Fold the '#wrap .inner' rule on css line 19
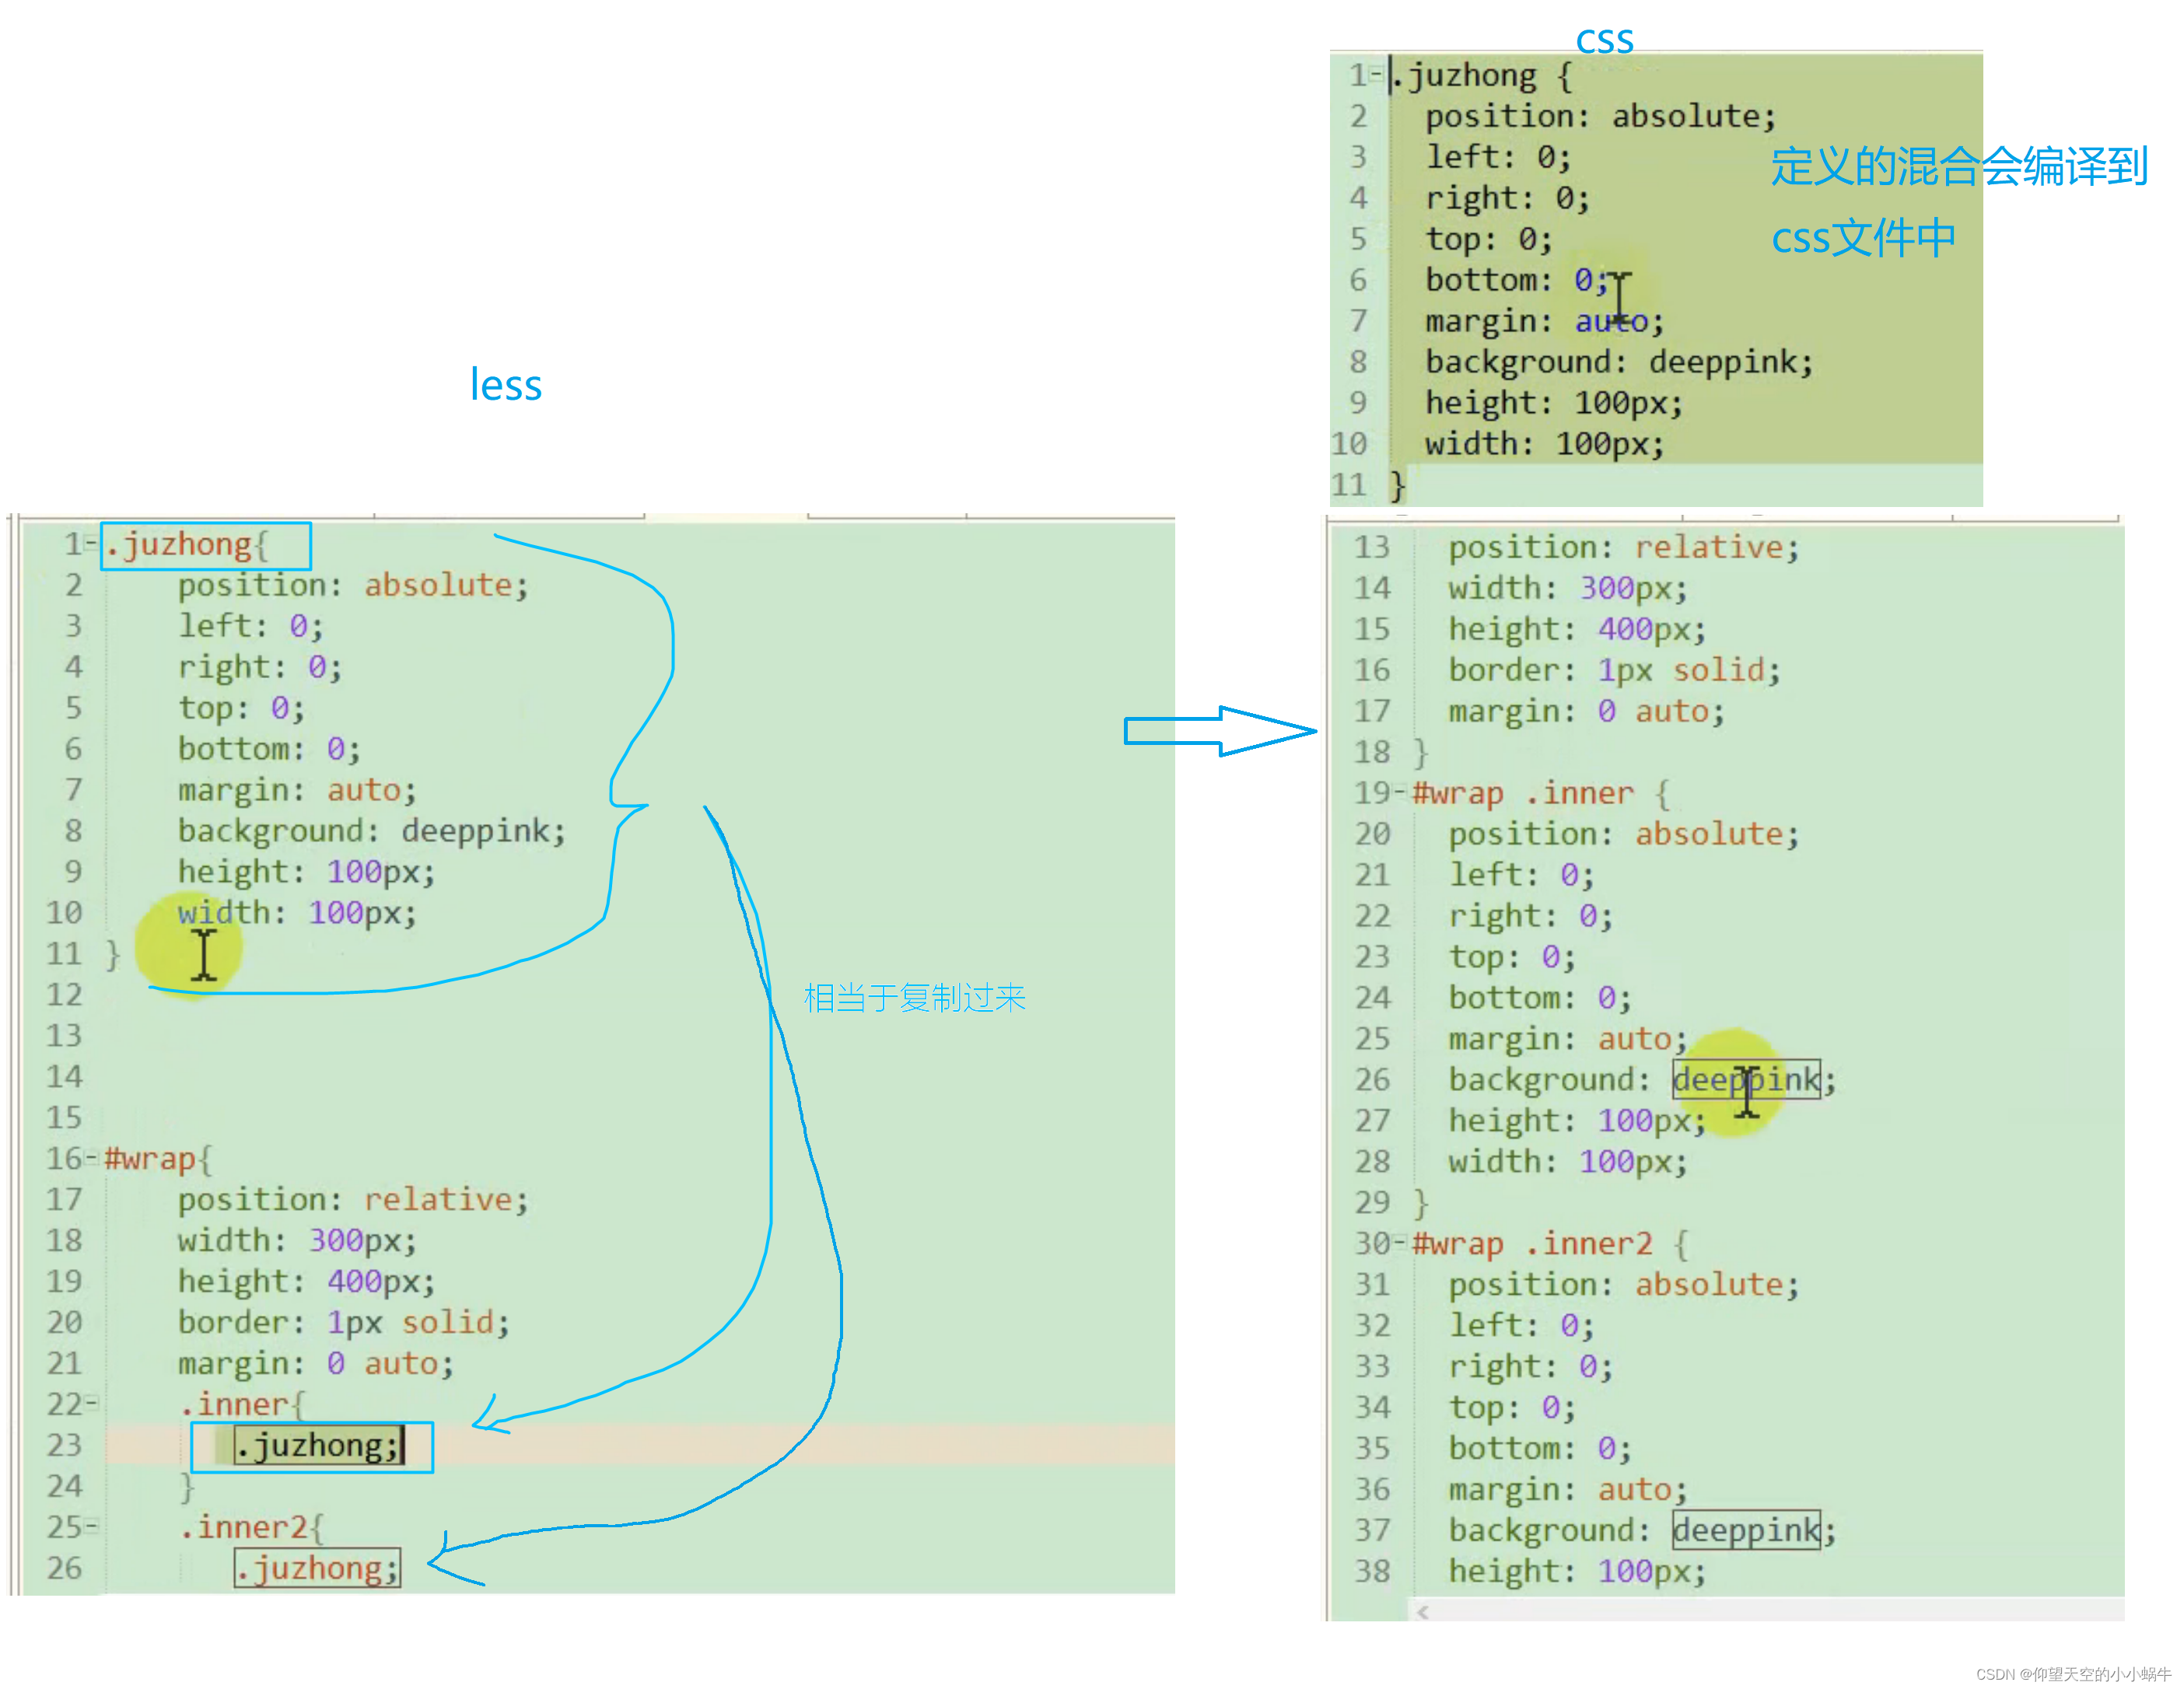The image size is (2184, 1689). [x=1400, y=792]
